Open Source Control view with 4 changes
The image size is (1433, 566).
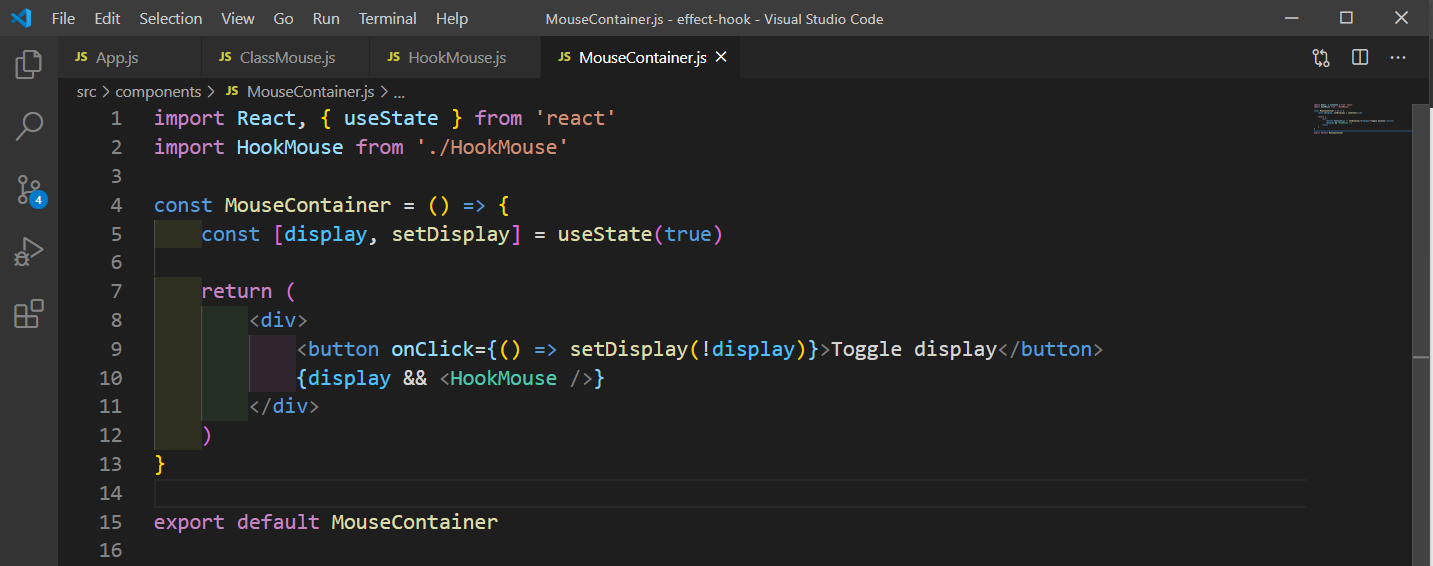(x=30, y=190)
